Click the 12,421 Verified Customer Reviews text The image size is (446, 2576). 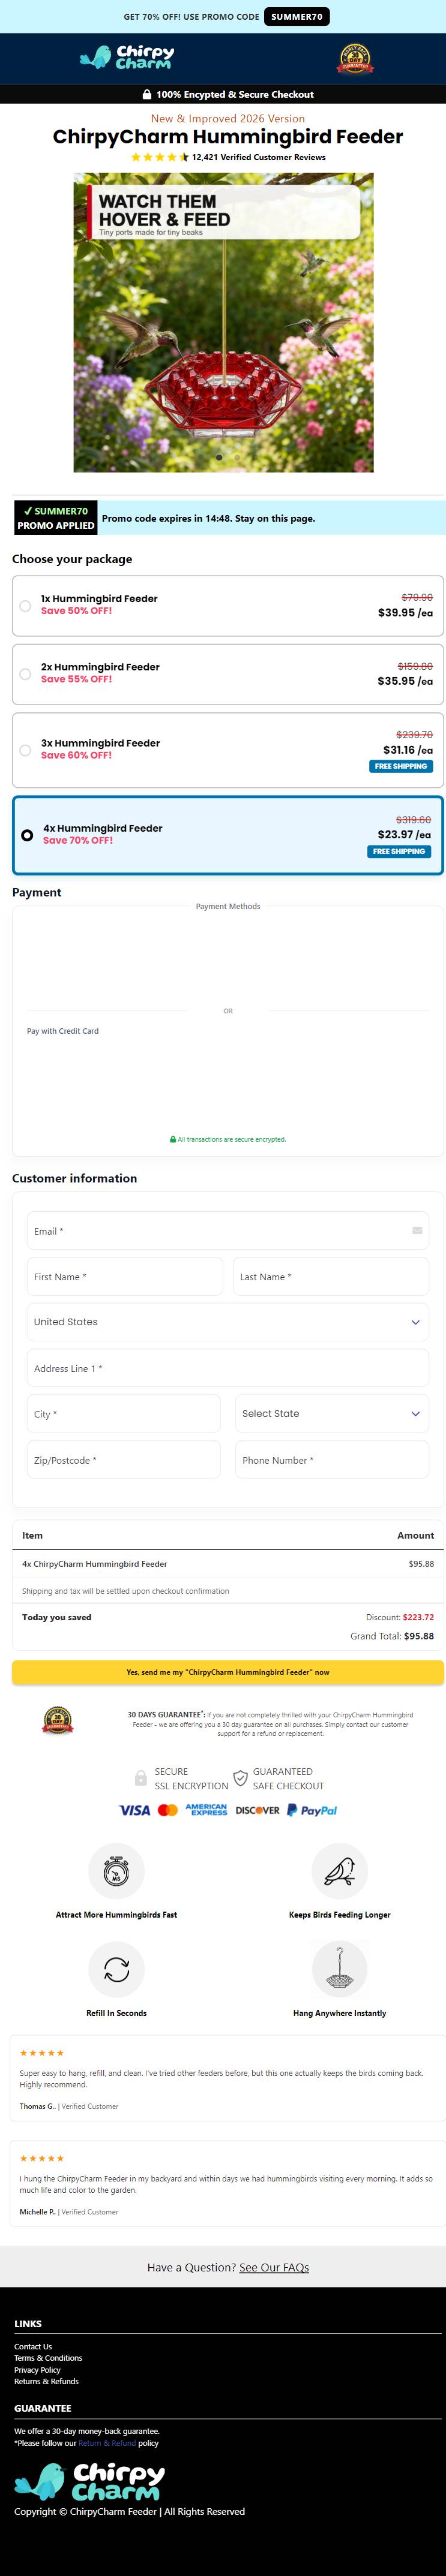(x=258, y=157)
